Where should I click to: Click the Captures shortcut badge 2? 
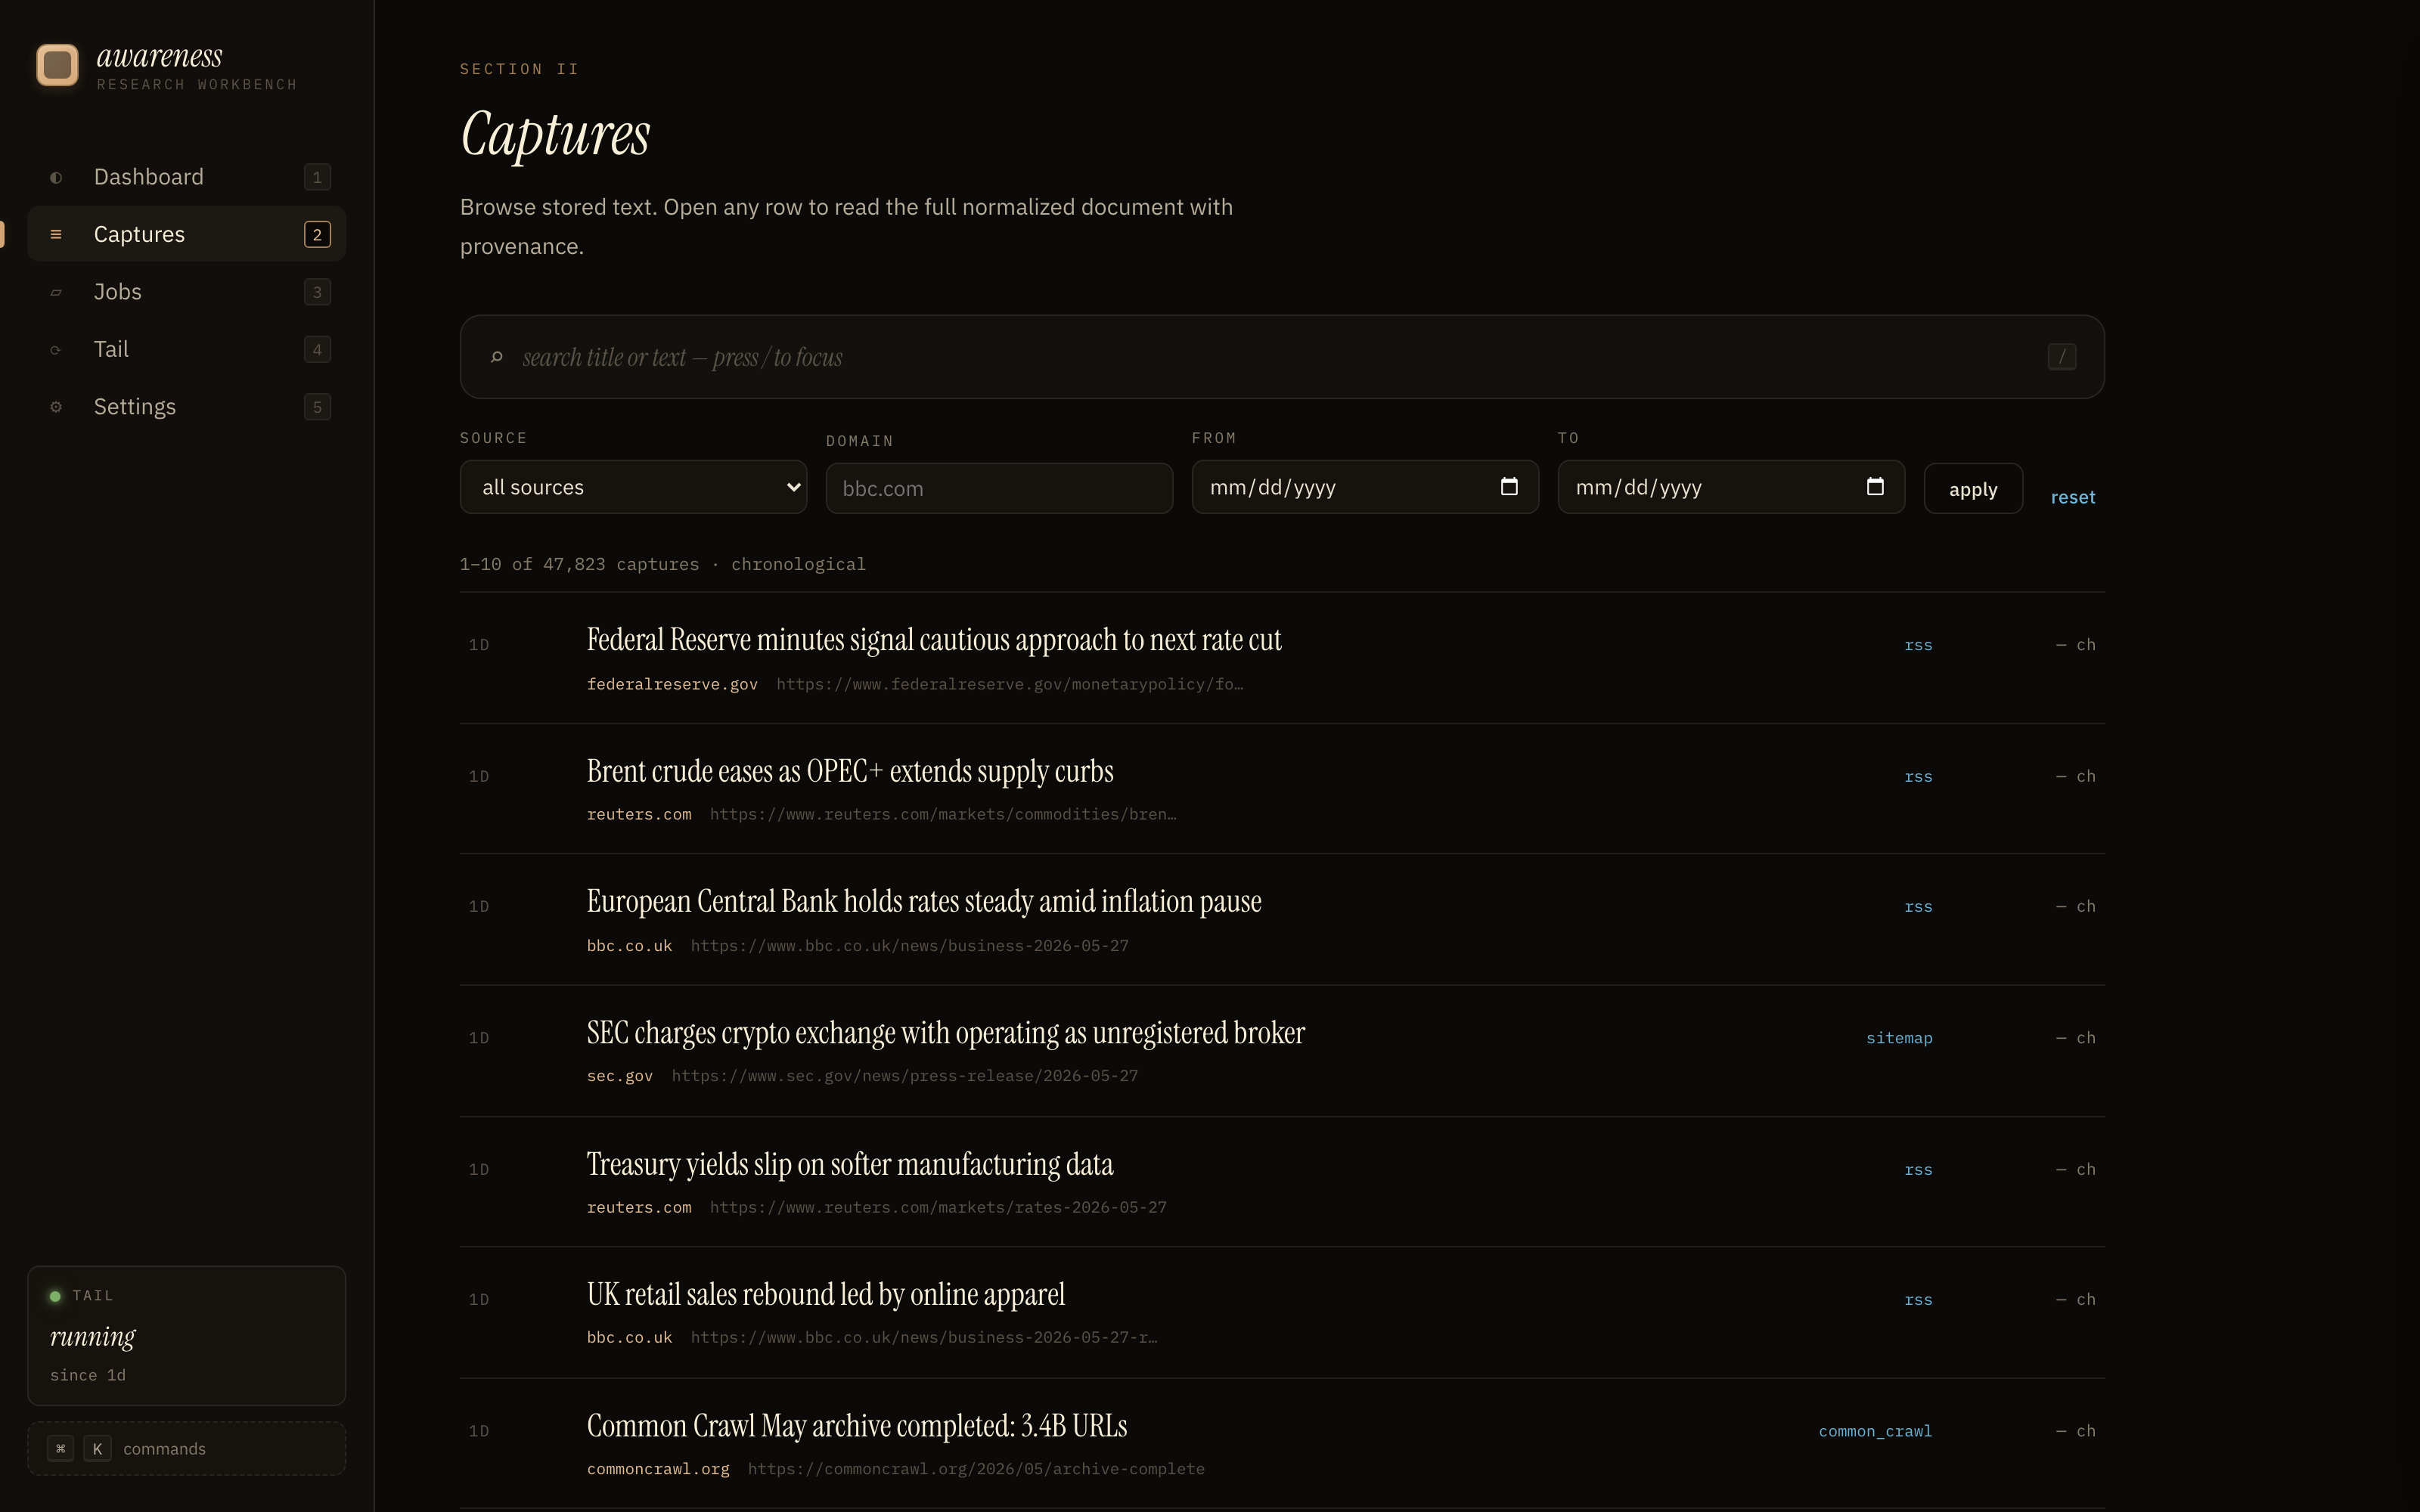317,235
